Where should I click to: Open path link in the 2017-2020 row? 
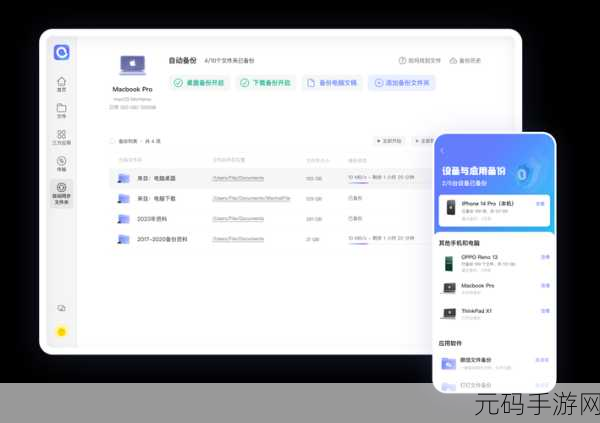pyautogui.click(x=238, y=239)
